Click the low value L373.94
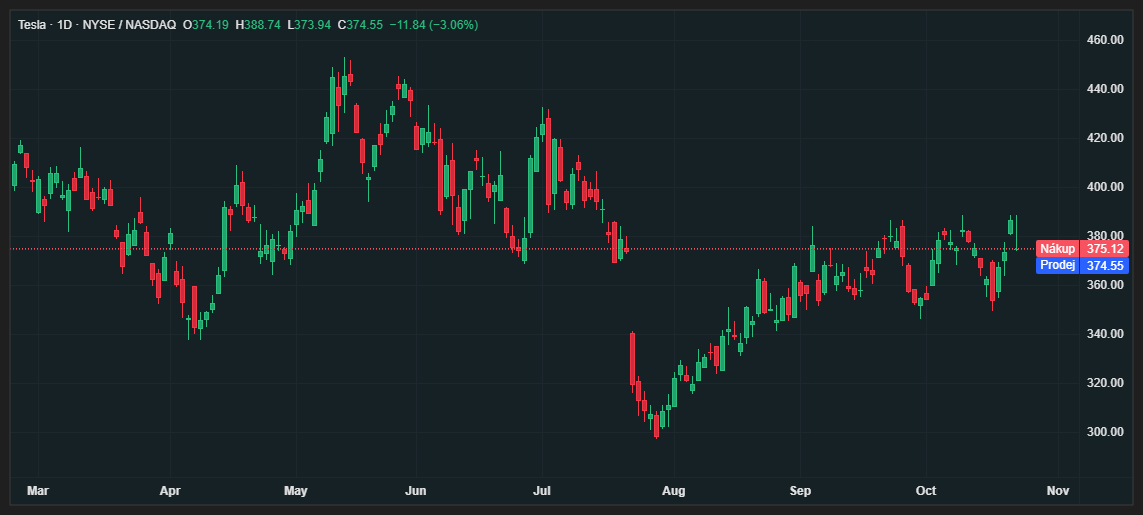Viewport: 1143px width, 515px height. pos(308,25)
